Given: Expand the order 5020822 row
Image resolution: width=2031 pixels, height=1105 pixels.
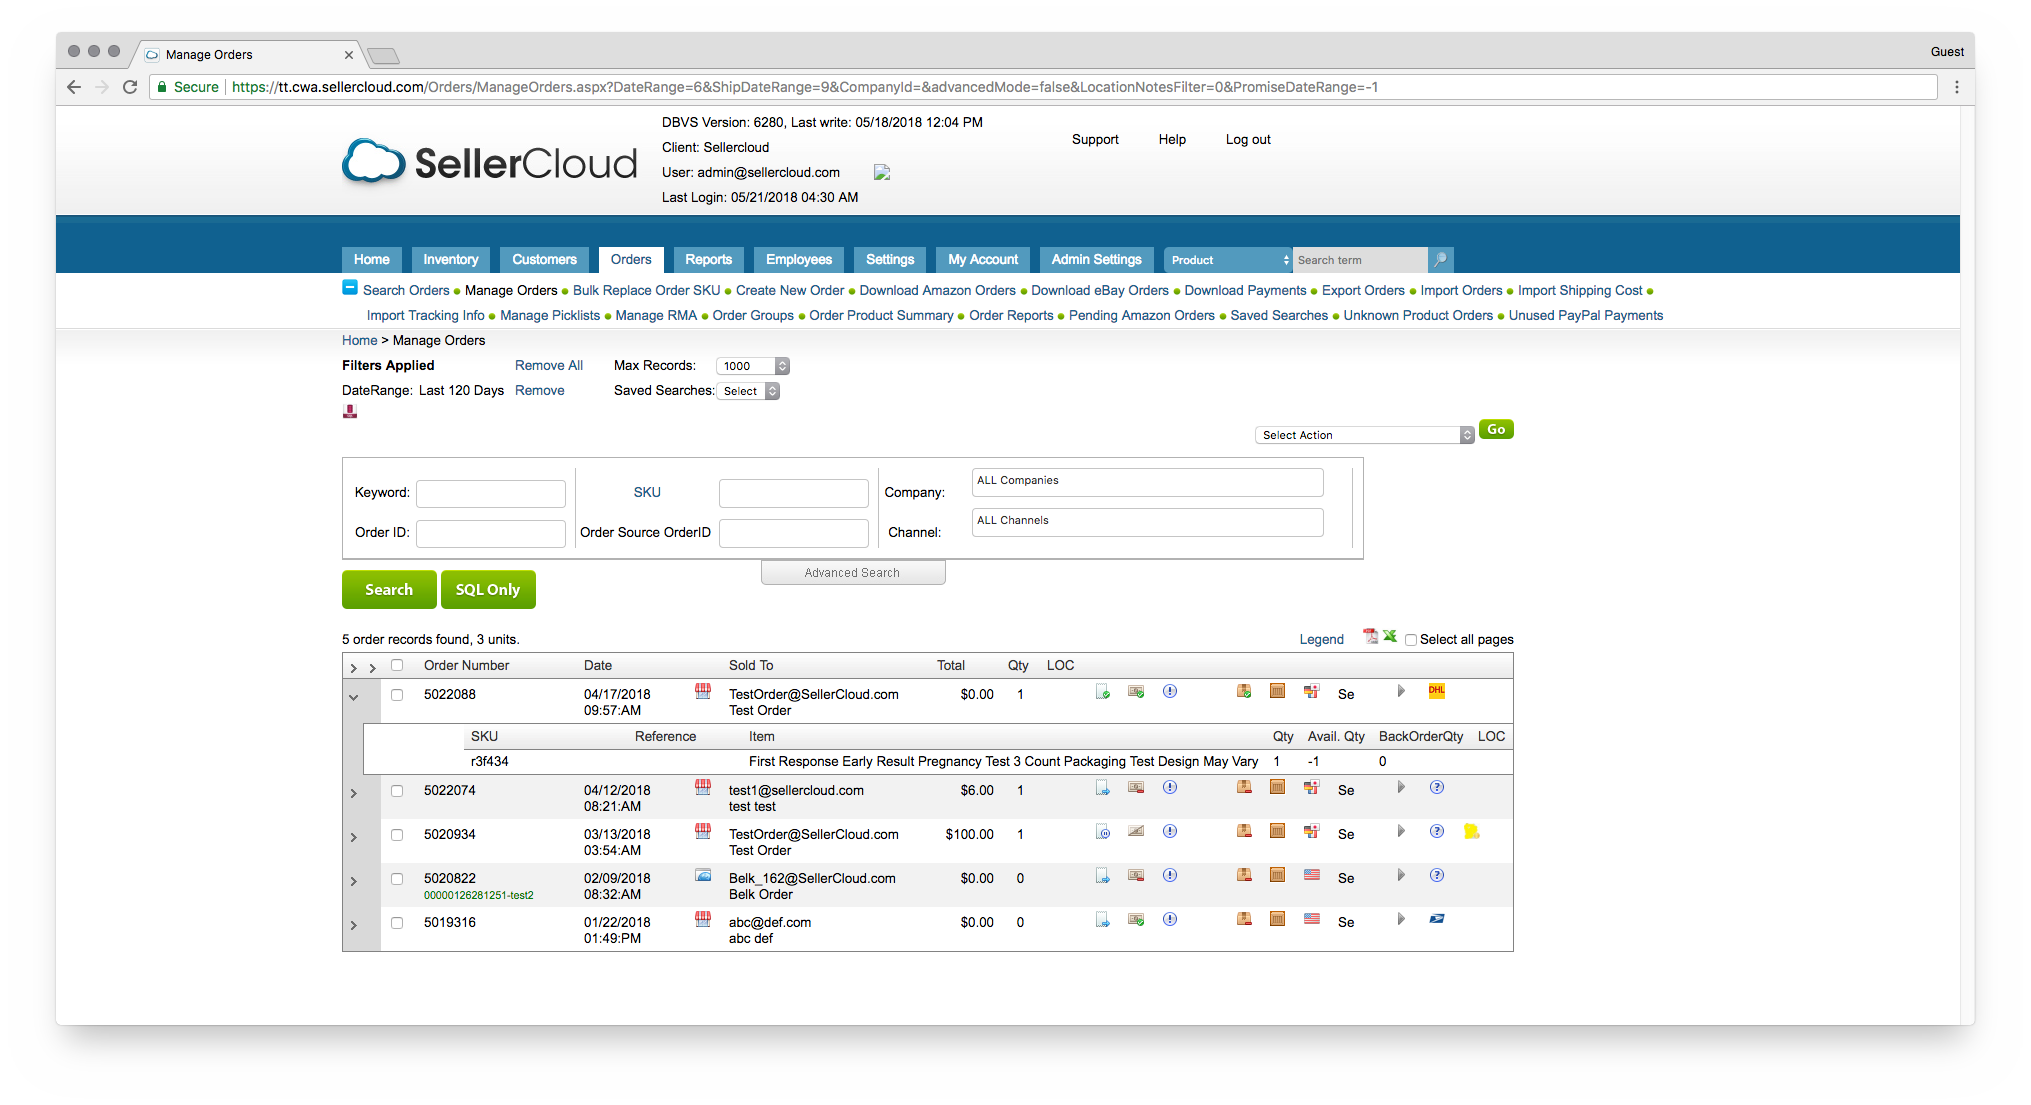Looking at the screenshot, I should (353, 881).
